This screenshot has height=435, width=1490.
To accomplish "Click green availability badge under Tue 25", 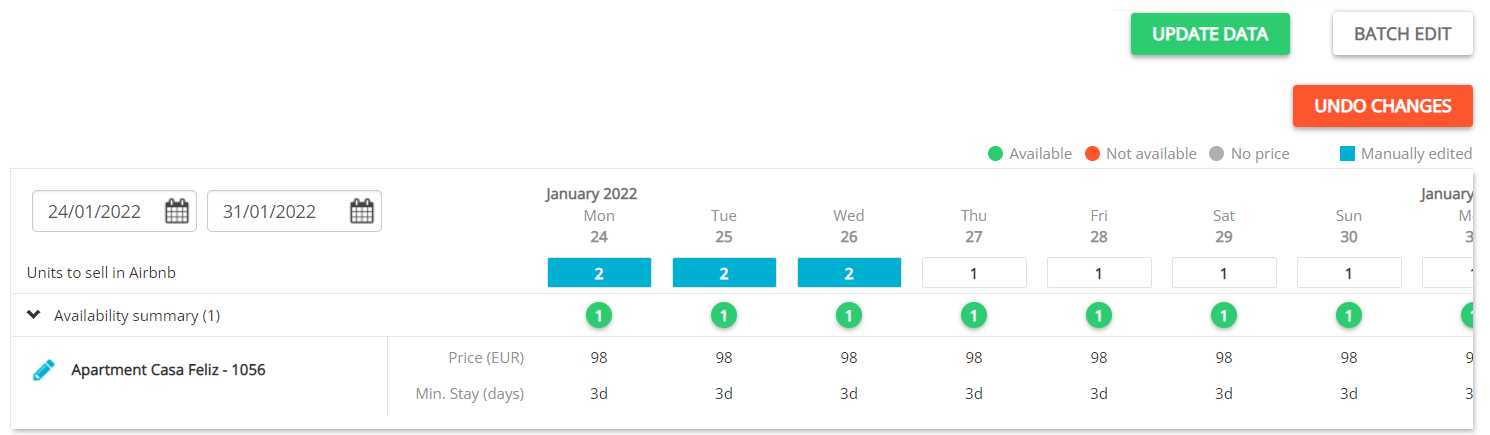I will pyautogui.click(x=724, y=316).
